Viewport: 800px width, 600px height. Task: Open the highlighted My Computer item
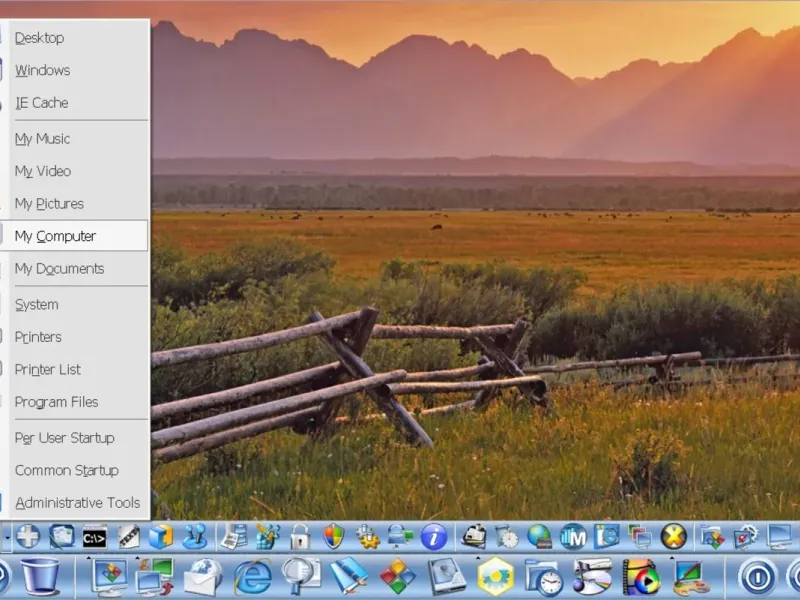tap(74, 236)
